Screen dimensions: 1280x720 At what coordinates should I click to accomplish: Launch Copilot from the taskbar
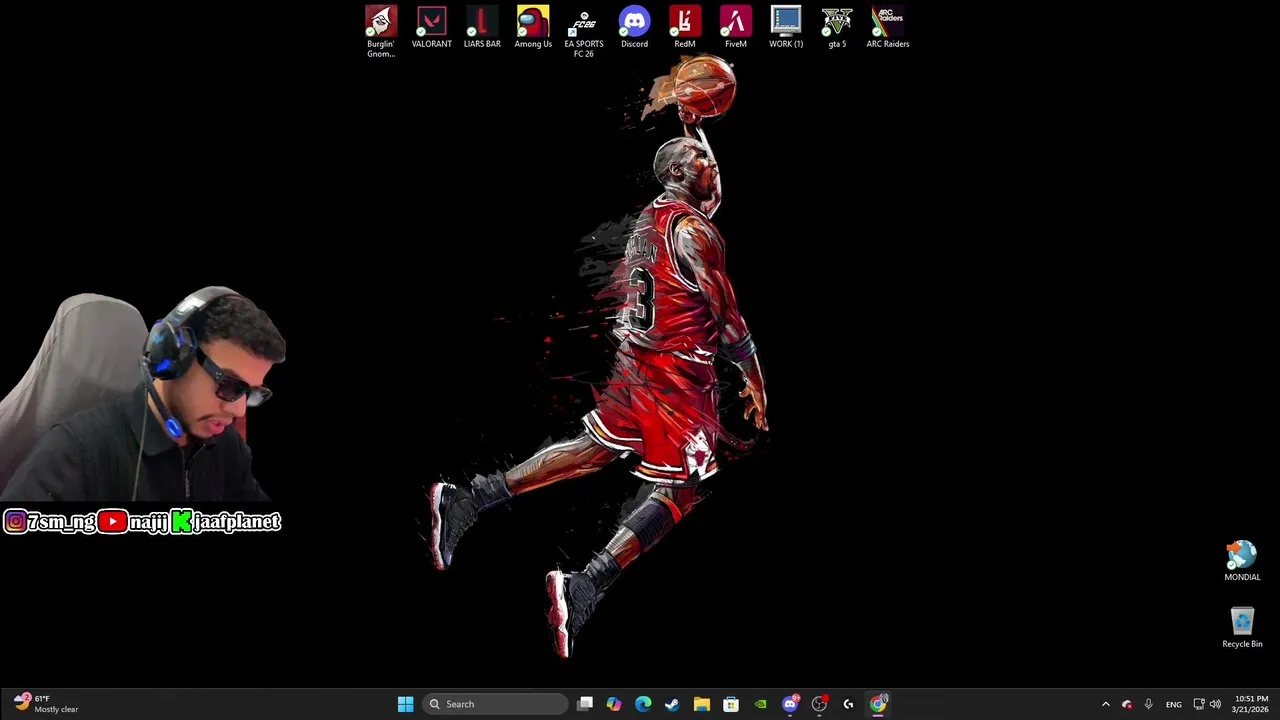click(x=614, y=704)
